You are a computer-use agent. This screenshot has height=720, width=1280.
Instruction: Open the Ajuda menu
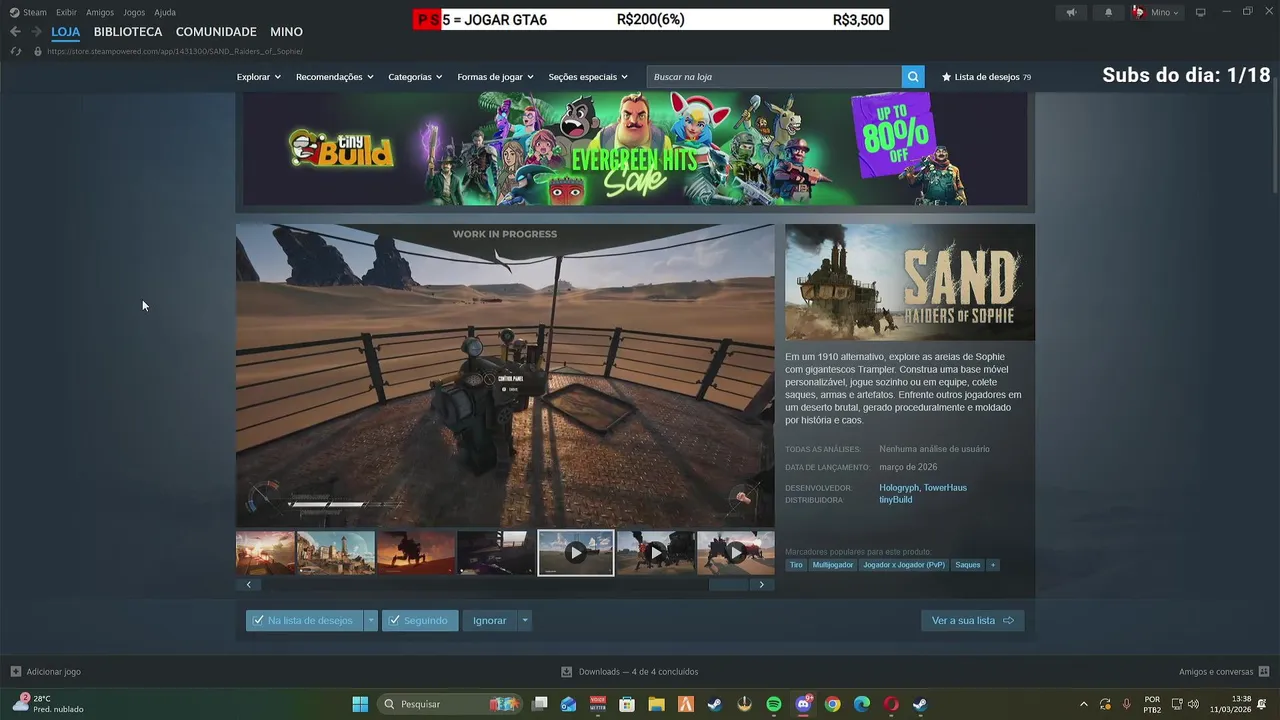coord(165,12)
